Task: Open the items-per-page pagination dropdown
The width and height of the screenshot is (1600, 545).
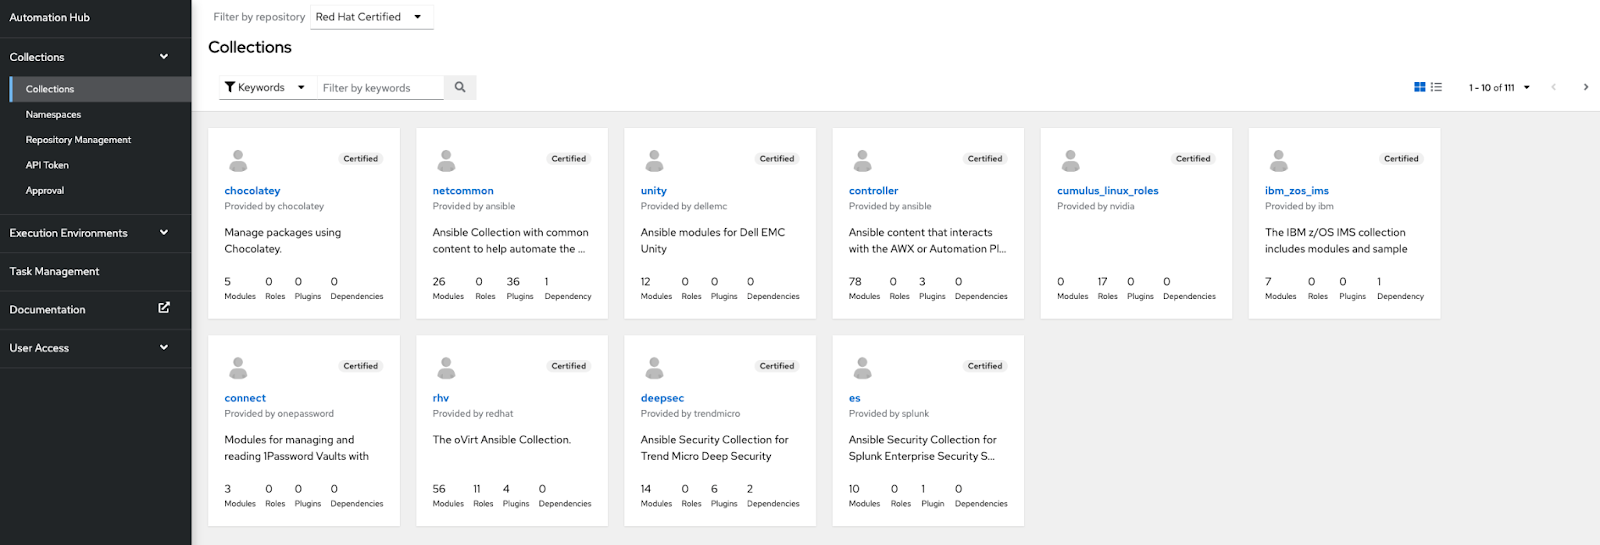Action: (1499, 87)
